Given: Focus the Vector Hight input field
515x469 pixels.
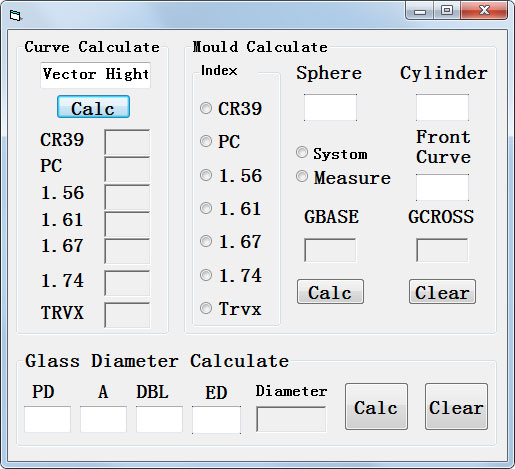Looking at the screenshot, I should coord(95,75).
